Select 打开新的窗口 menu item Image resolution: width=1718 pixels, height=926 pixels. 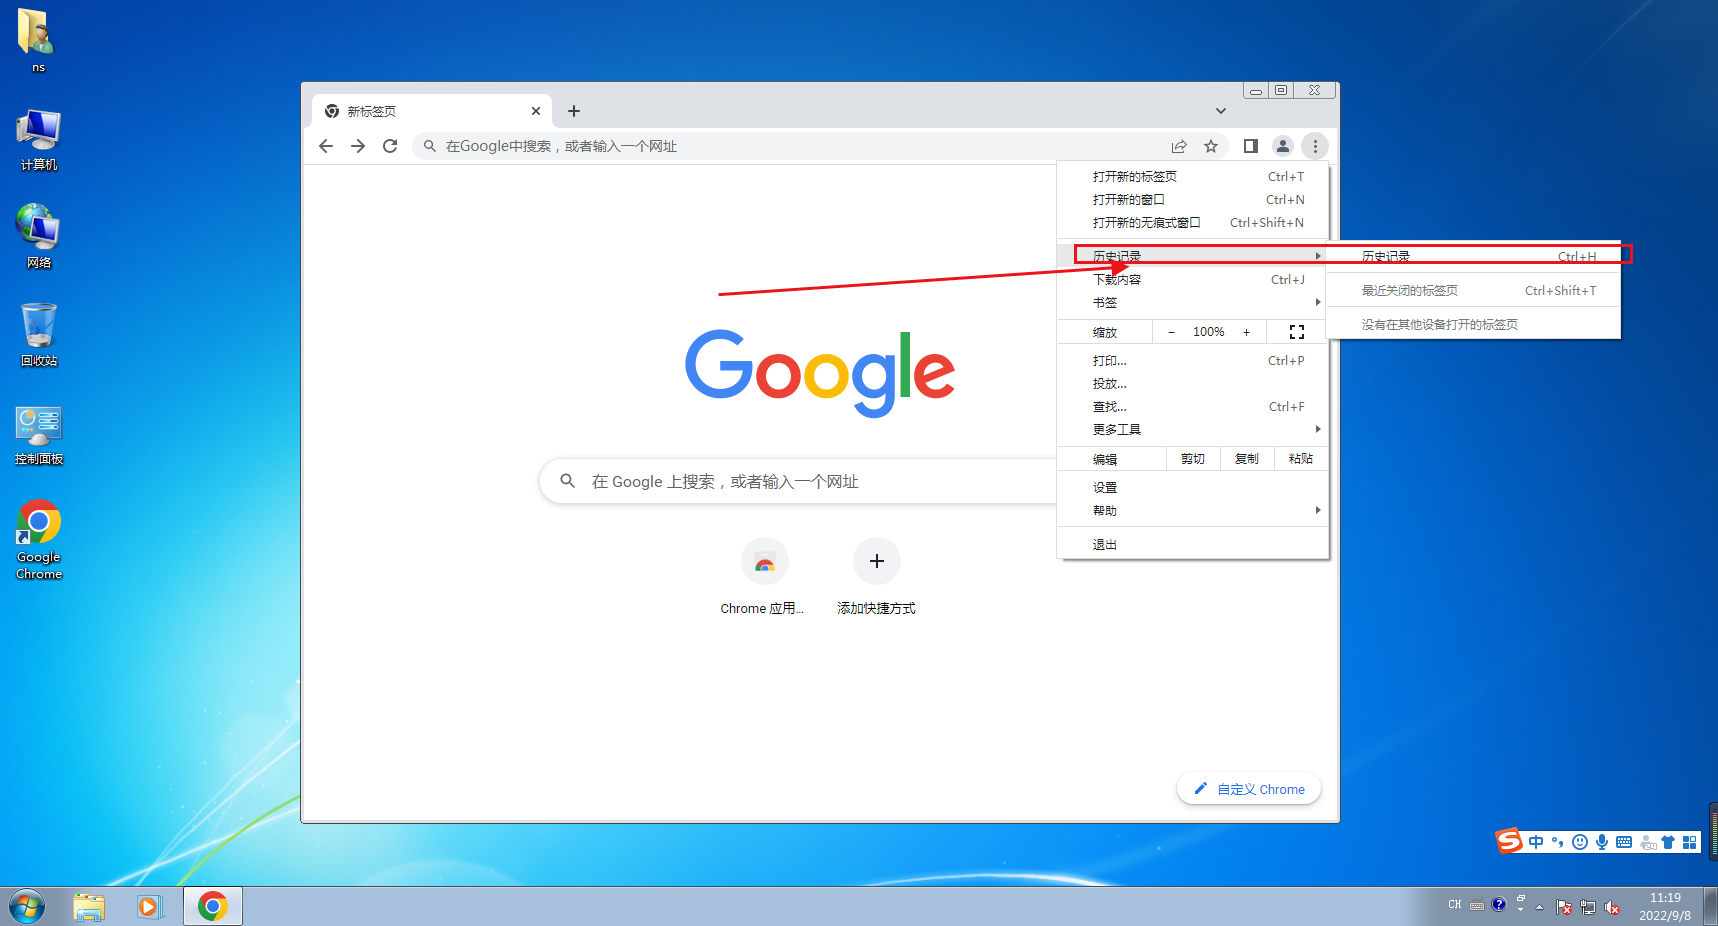(1193, 199)
